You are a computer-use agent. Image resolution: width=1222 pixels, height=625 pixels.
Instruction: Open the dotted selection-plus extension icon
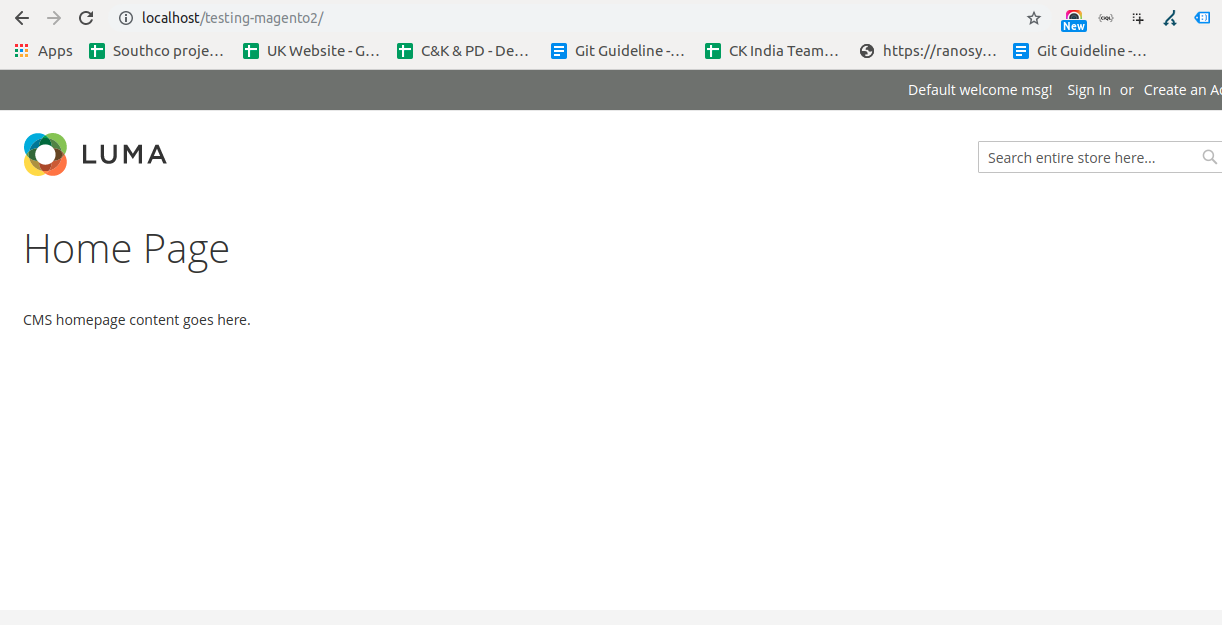point(1138,18)
